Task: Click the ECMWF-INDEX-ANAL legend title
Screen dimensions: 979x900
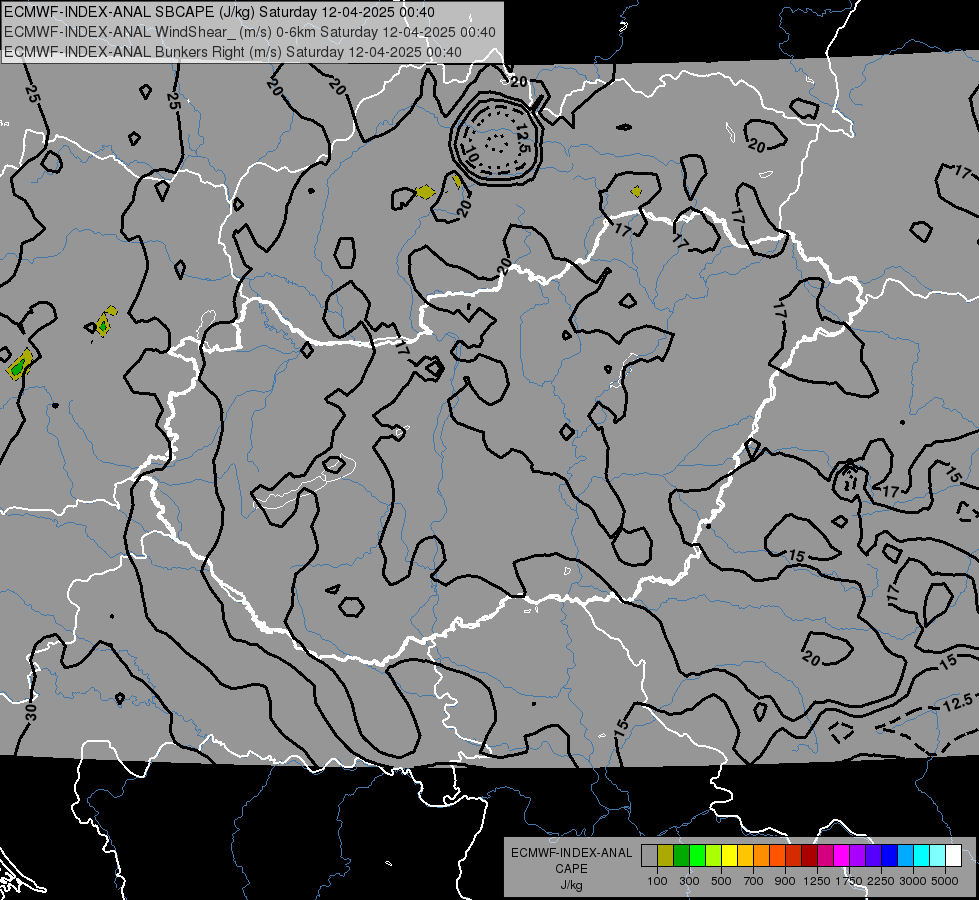Action: (571, 853)
